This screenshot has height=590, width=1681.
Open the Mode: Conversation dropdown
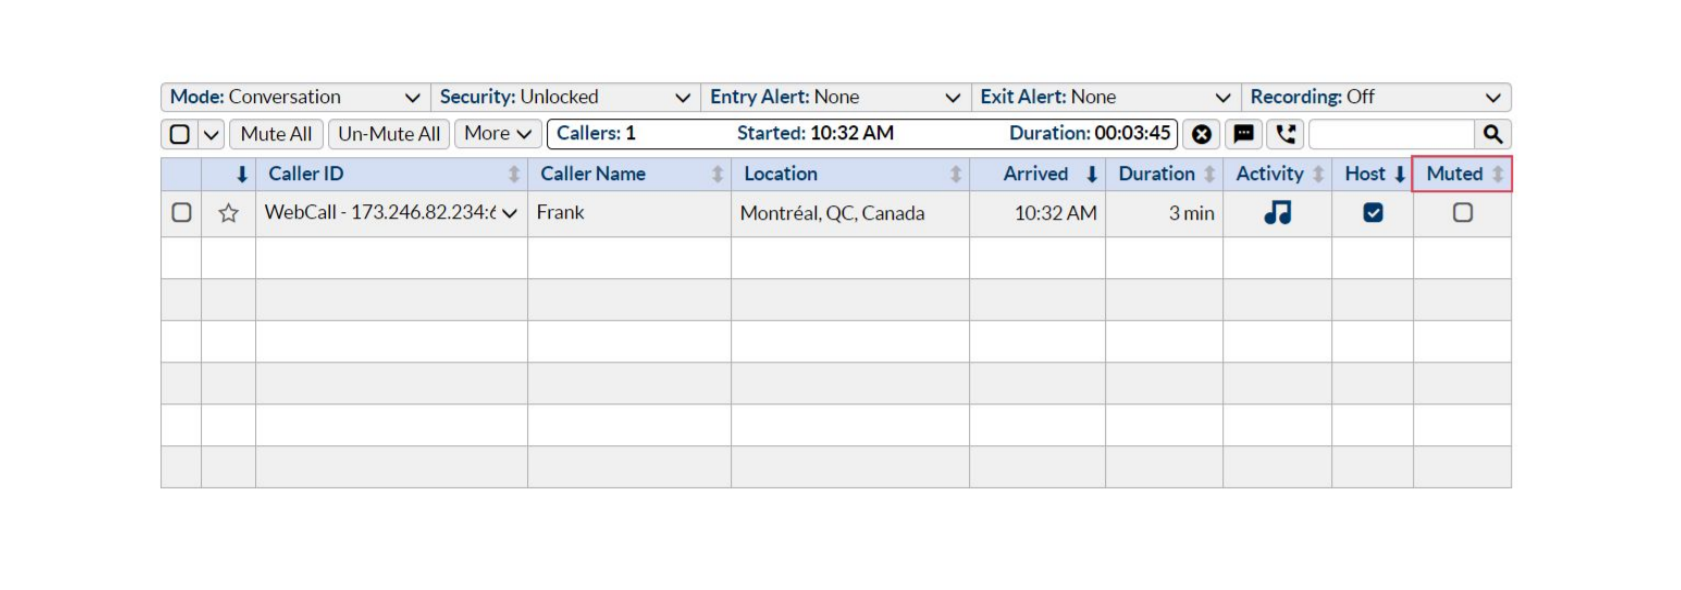point(296,97)
